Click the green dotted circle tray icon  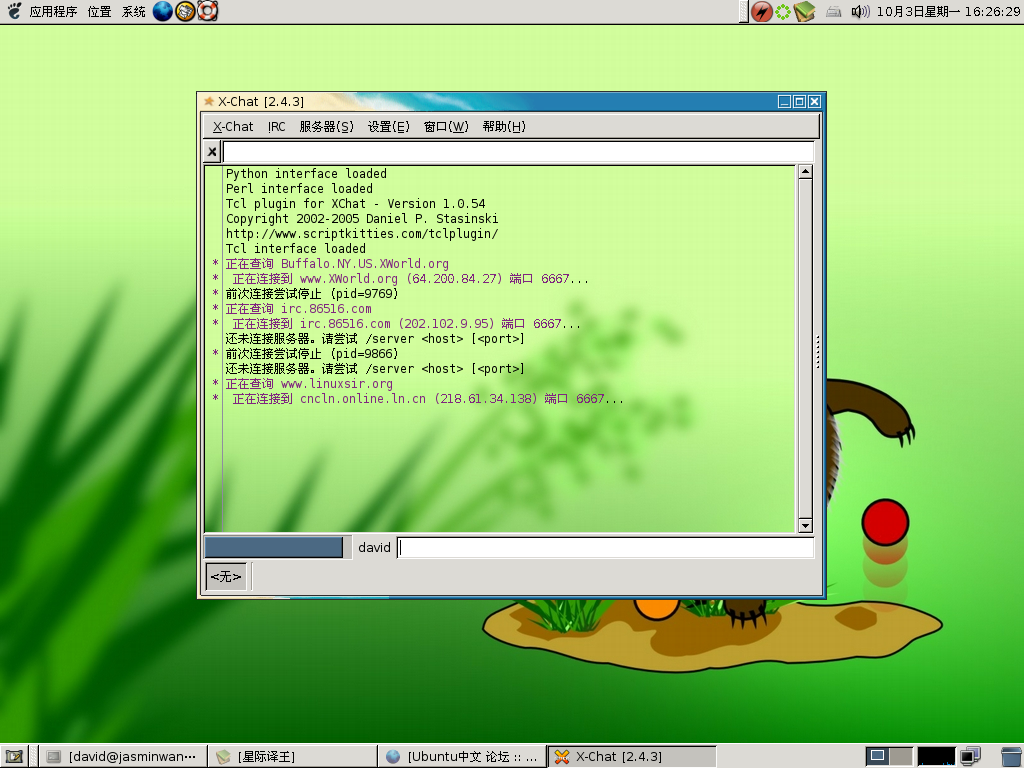[782, 12]
